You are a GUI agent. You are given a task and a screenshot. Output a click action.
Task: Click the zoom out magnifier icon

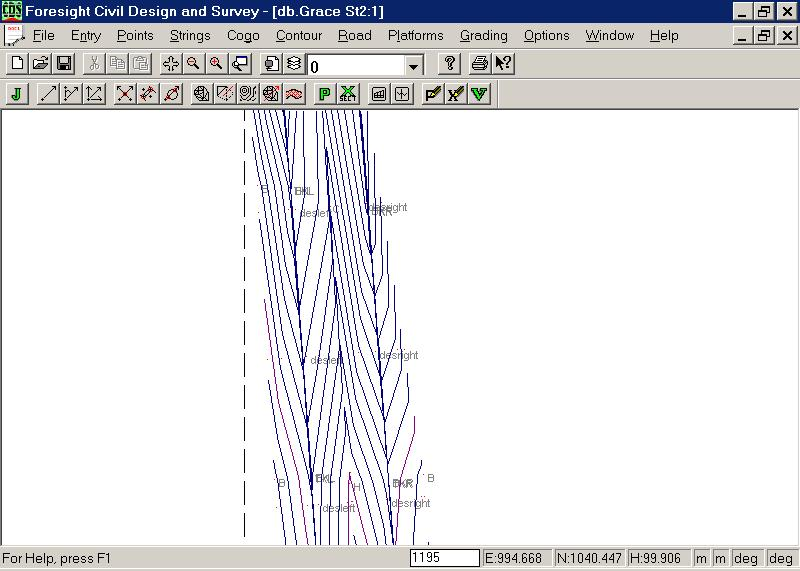coord(193,64)
